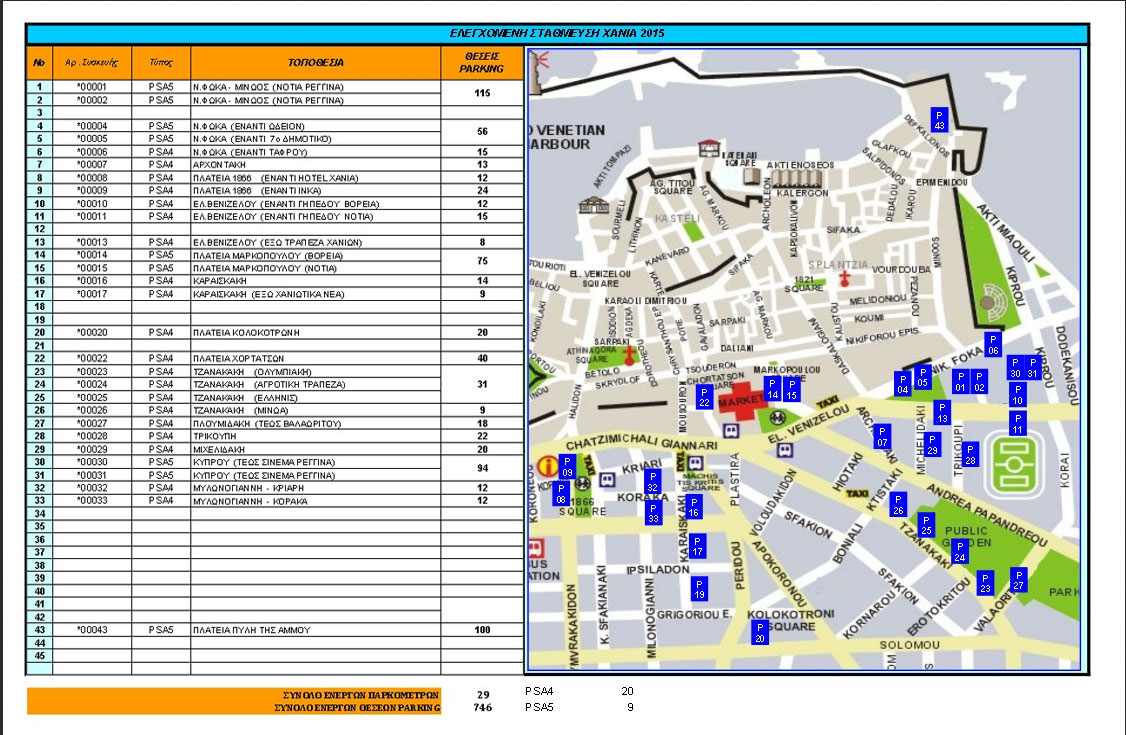Click the 'ΠΛΑΤΕΙΑ ΠΥΛΗ ΤΗΣ ΑΜΜΟΥ' location cell
The height and width of the screenshot is (735, 1126).
pos(315,630)
